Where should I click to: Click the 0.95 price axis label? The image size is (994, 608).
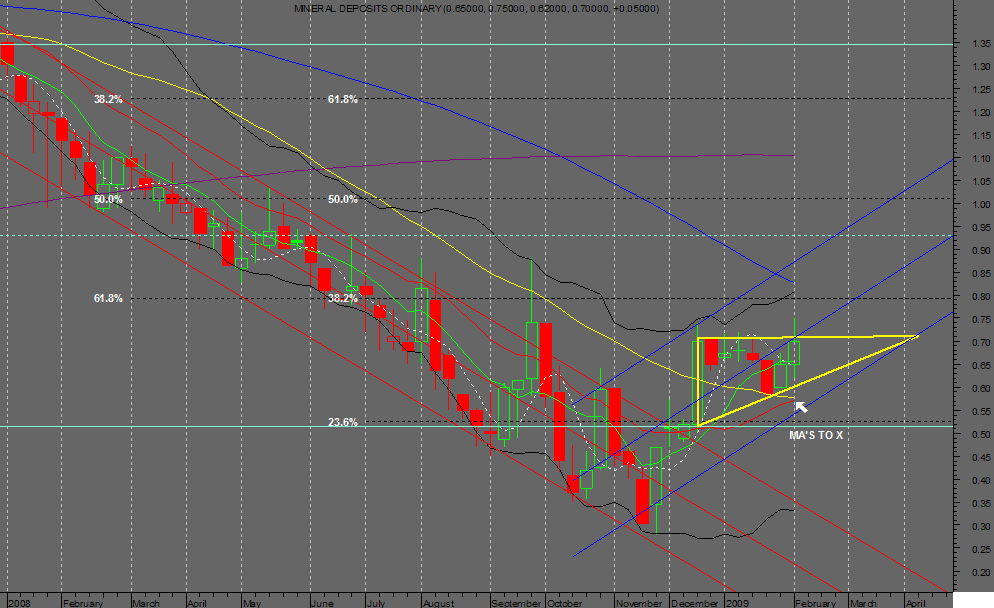981,228
